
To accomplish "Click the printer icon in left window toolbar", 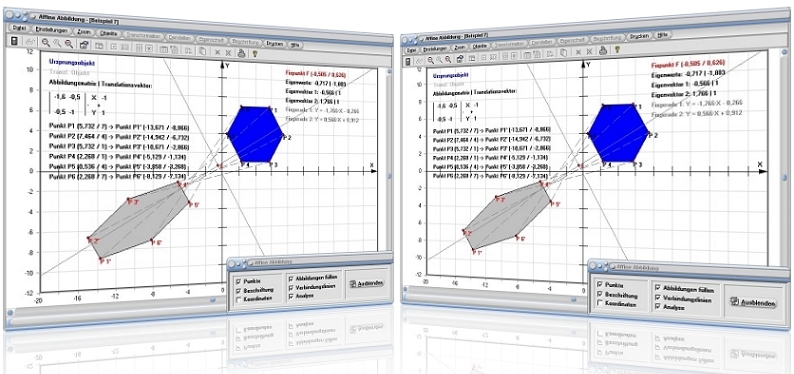I will pyautogui.click(x=242, y=51).
